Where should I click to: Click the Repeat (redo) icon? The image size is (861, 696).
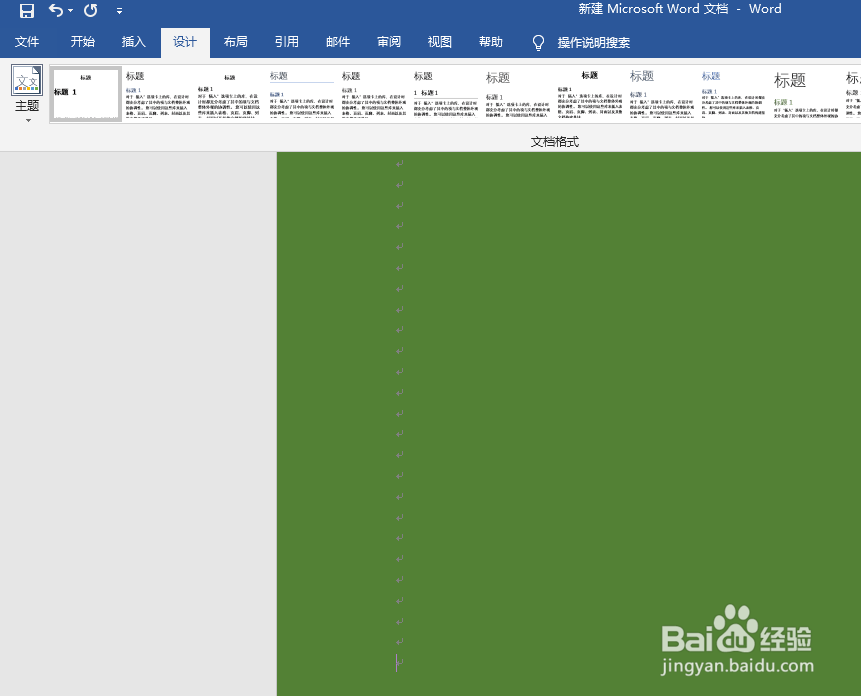tap(89, 9)
